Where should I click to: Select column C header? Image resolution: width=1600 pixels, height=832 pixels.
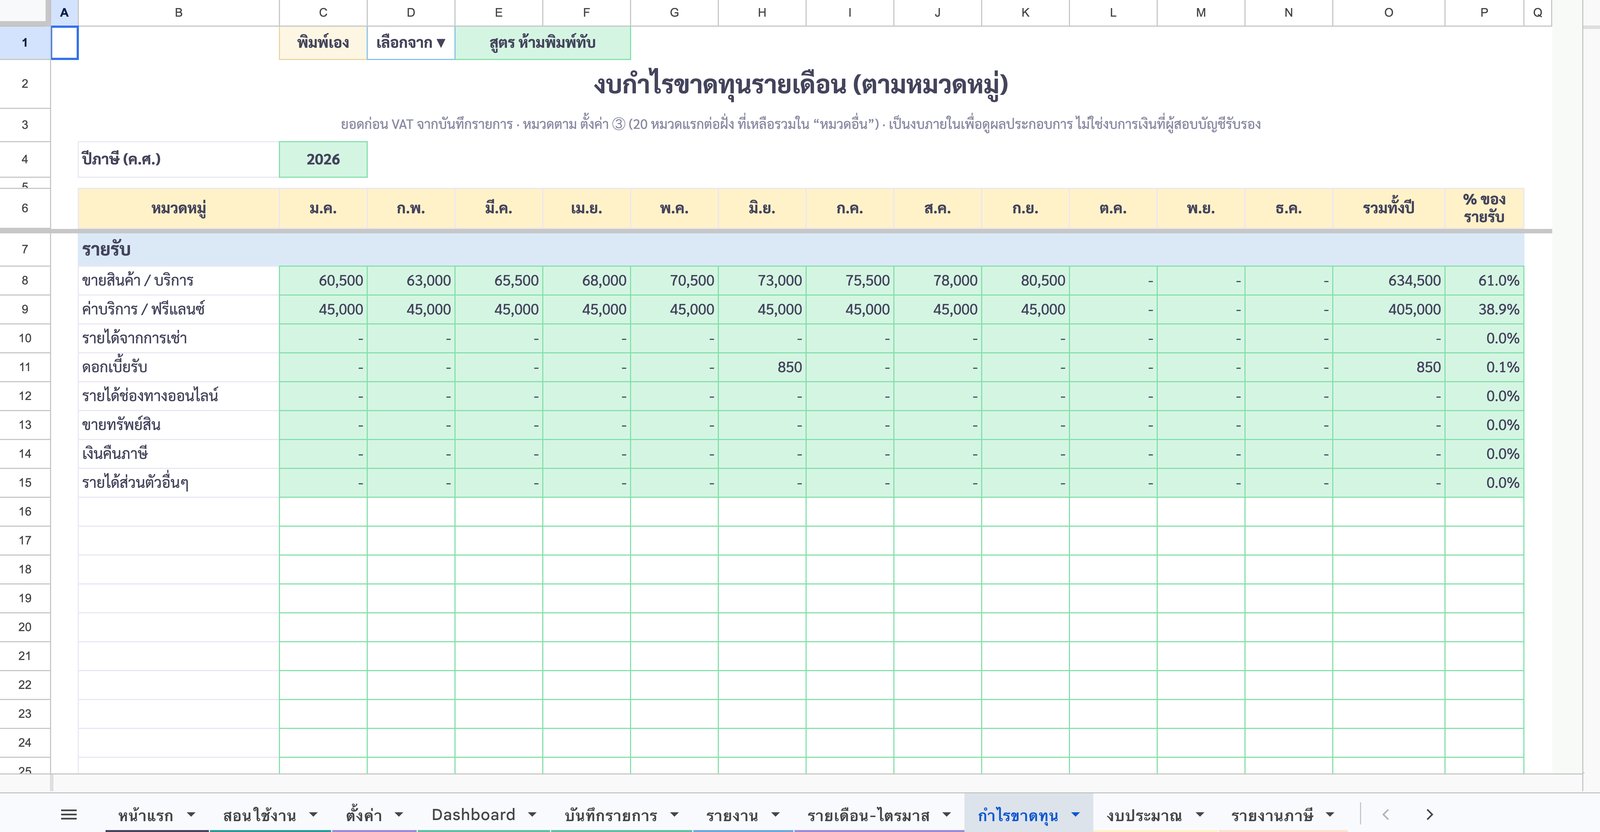[x=323, y=13]
